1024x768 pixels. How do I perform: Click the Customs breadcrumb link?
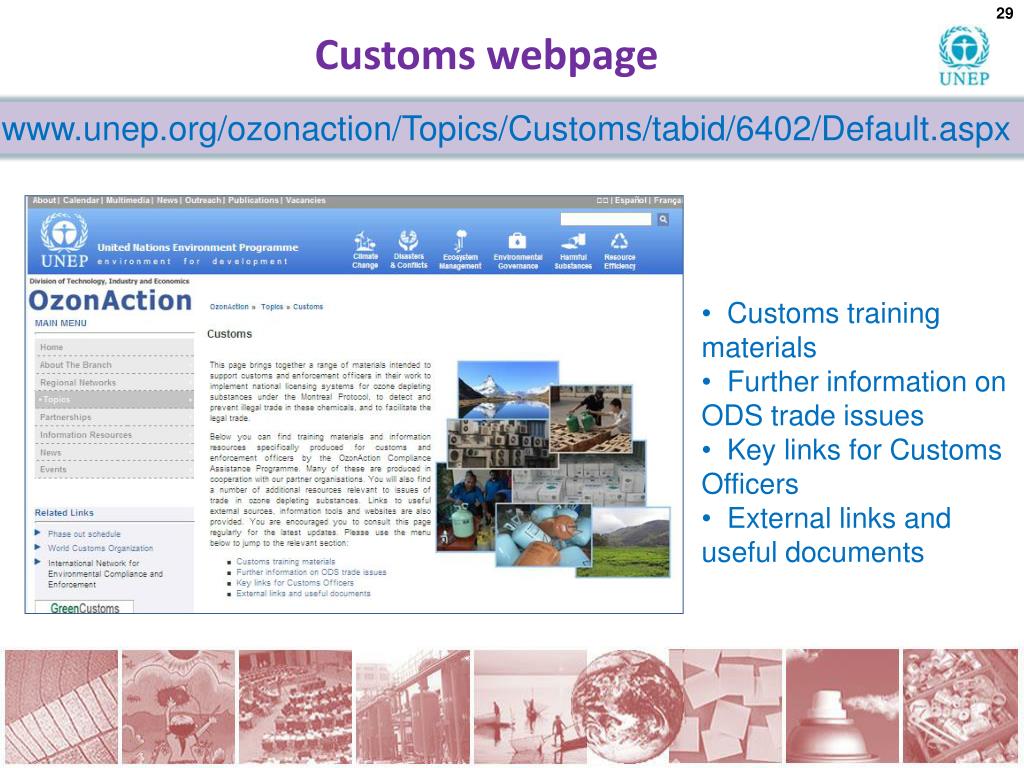pyautogui.click(x=308, y=307)
